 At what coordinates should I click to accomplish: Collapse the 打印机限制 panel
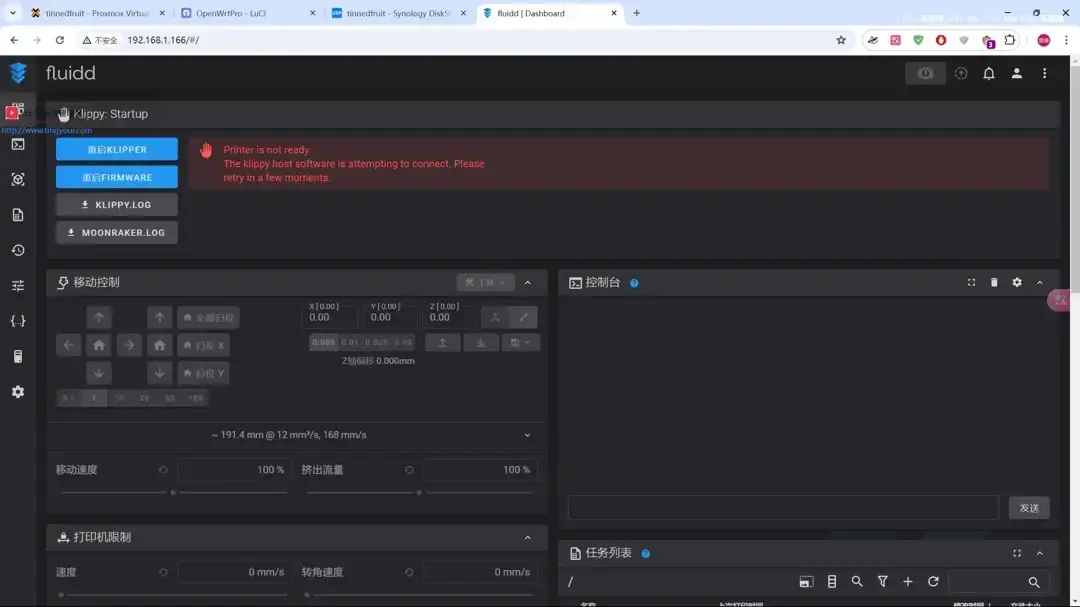pos(528,537)
